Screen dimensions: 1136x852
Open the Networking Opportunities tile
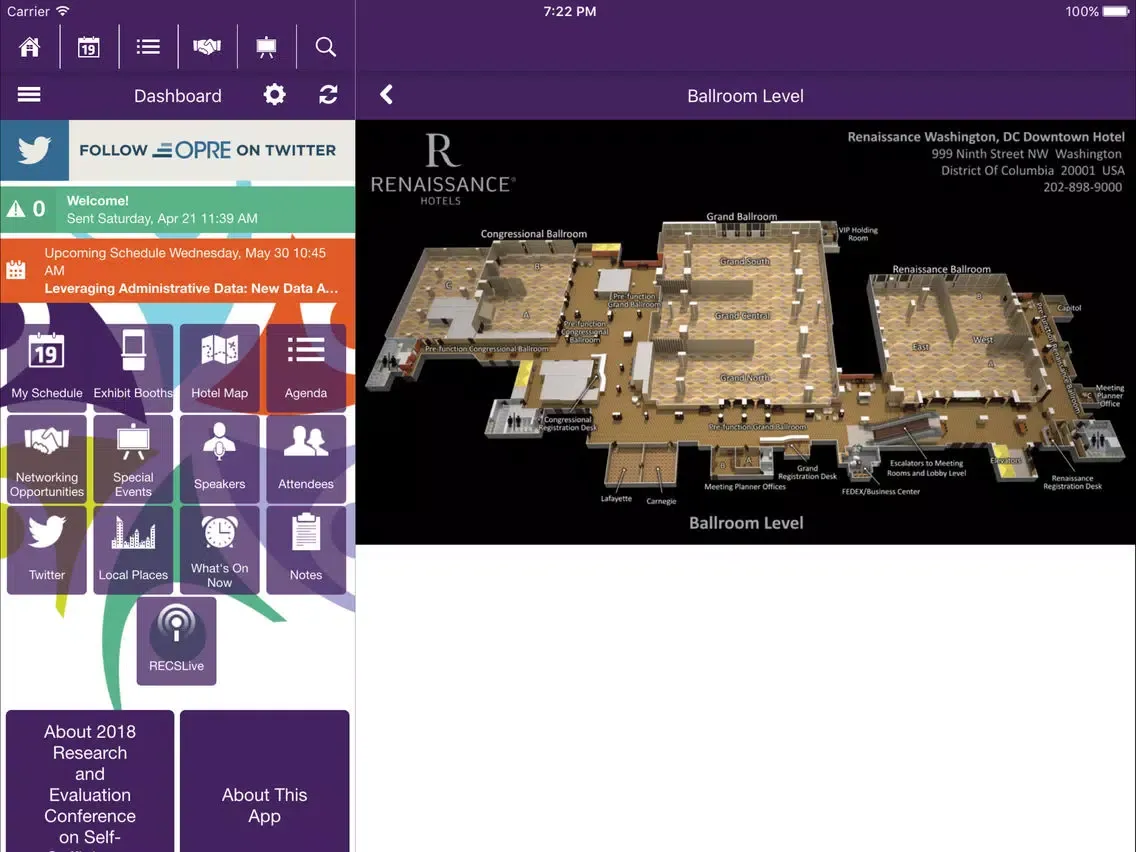pos(47,459)
